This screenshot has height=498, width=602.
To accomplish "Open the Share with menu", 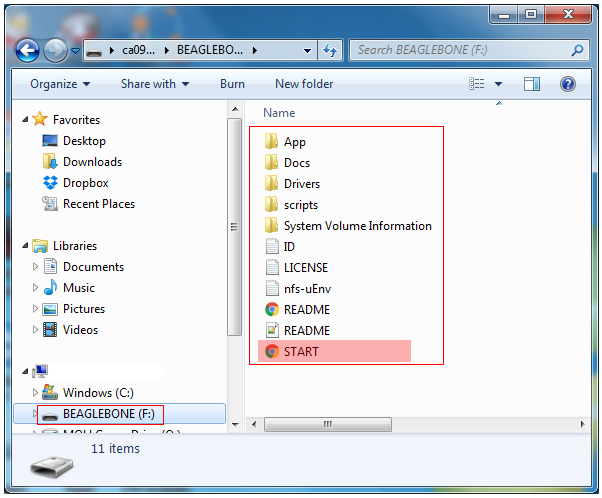I will click(155, 84).
